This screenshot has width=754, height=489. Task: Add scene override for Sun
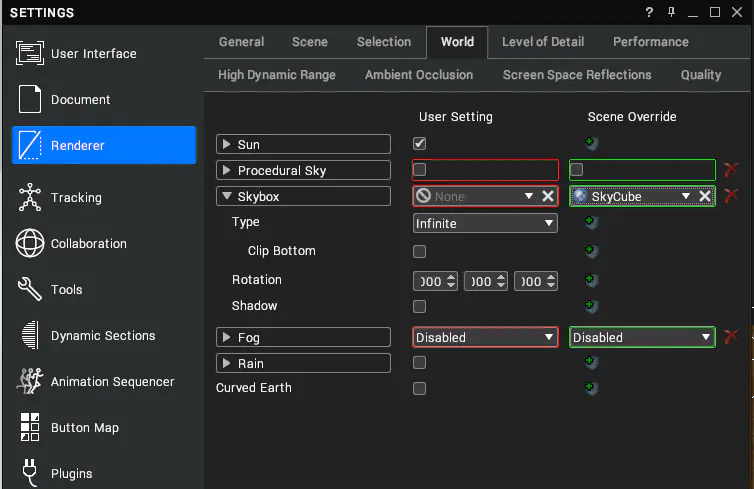591,143
